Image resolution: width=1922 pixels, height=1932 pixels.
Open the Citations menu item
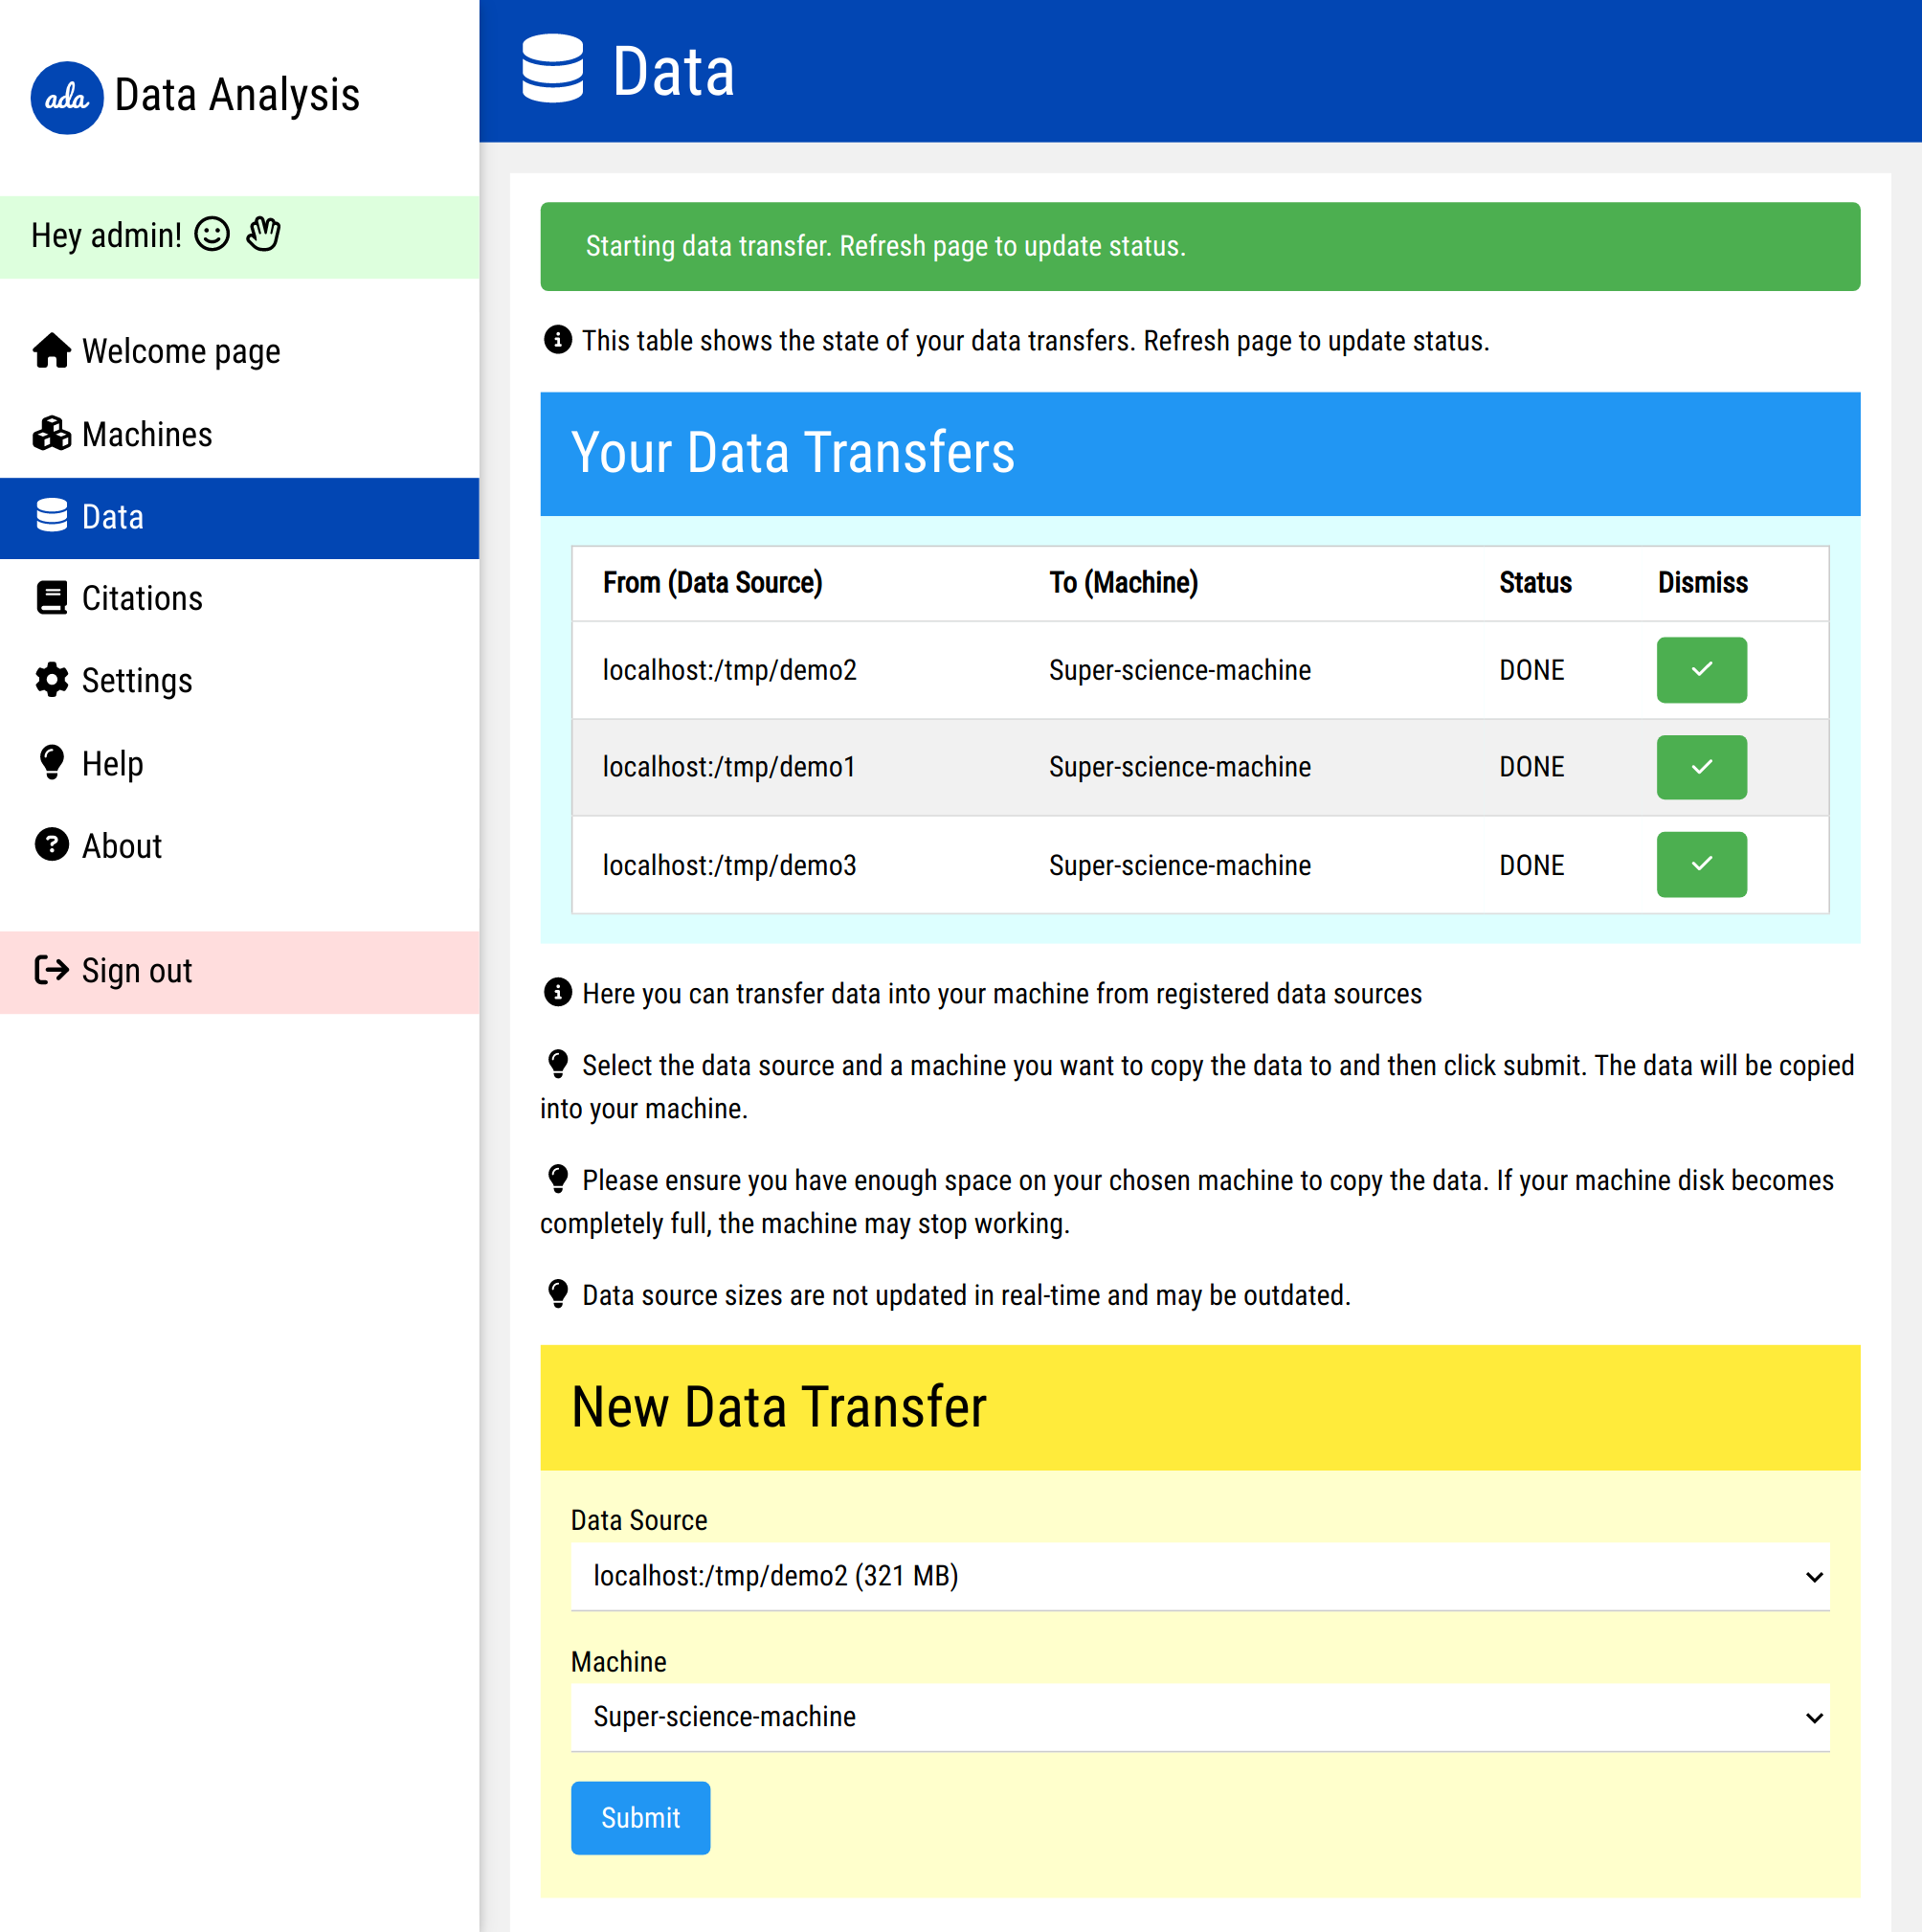(x=142, y=598)
